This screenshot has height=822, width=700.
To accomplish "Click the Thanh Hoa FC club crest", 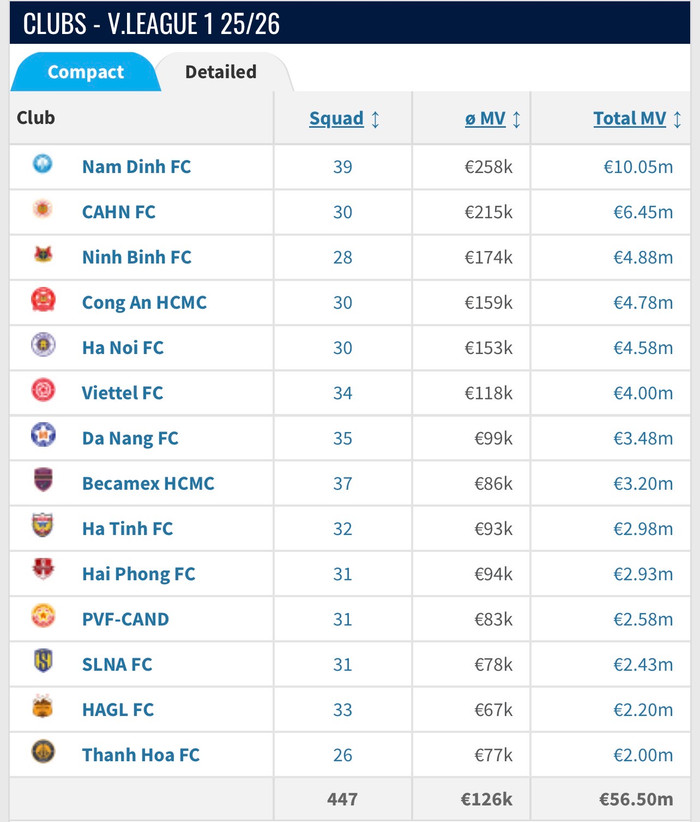I will [x=42, y=752].
